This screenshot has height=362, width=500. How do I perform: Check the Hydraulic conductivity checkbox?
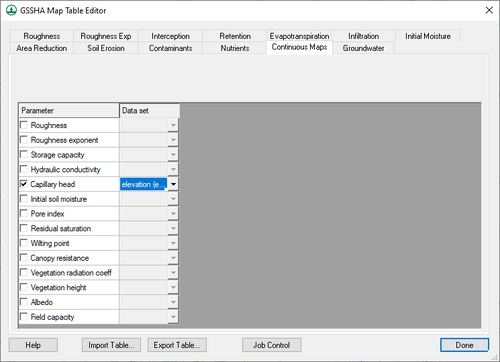click(x=24, y=169)
